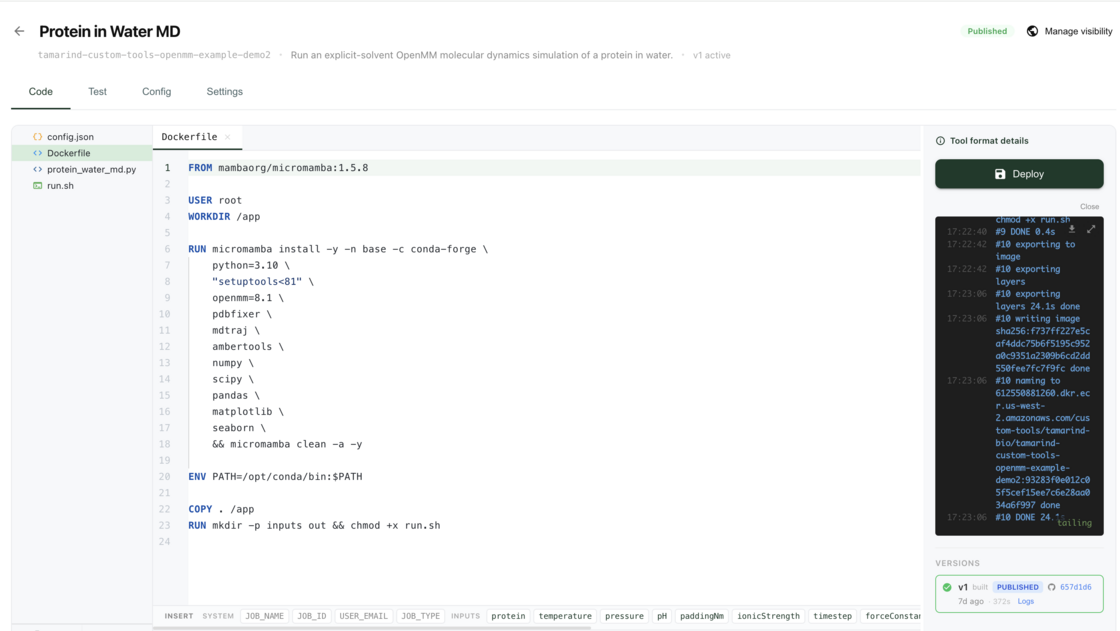Insert the USER_EMAIL variable
This screenshot has height=631, width=1120.
point(364,616)
